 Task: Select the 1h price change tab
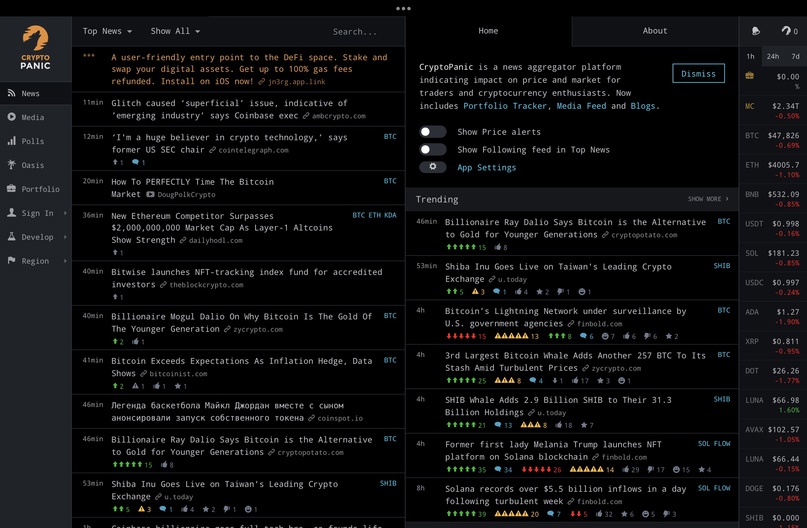750,56
